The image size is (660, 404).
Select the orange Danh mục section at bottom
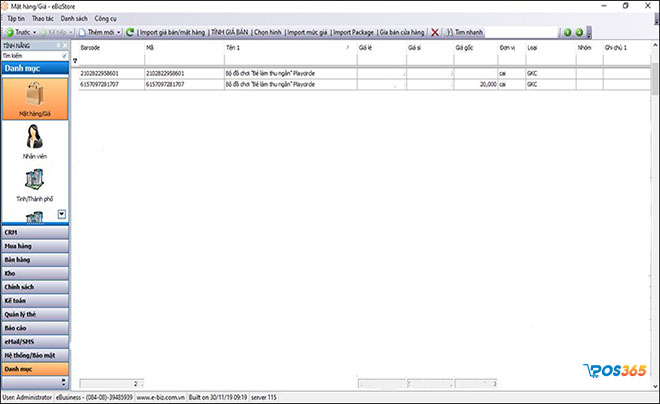point(35,369)
